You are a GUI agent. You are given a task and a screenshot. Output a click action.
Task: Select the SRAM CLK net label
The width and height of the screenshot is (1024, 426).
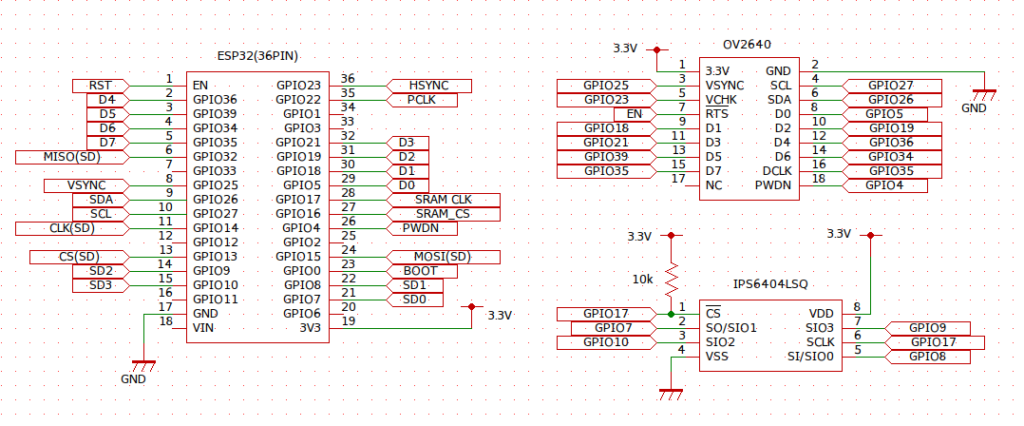click(443, 200)
